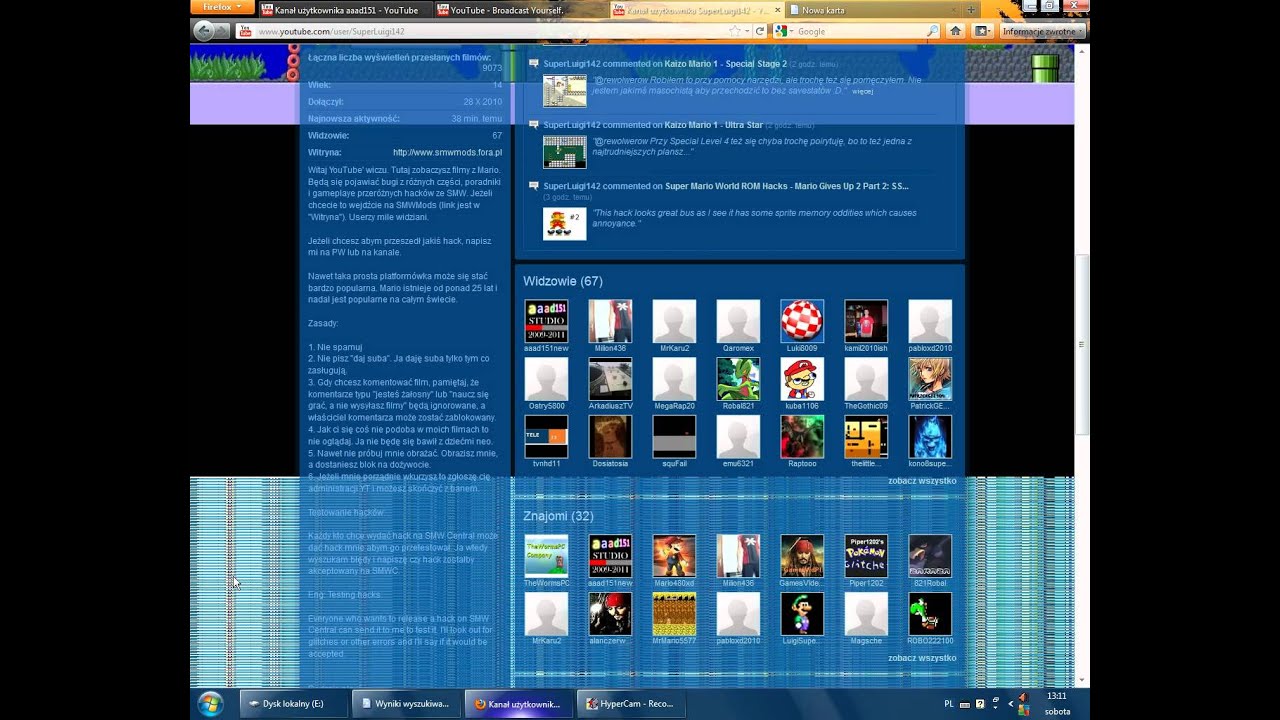Expand comment with the więcej link
Image resolution: width=1280 pixels, height=720 pixels.
(862, 91)
